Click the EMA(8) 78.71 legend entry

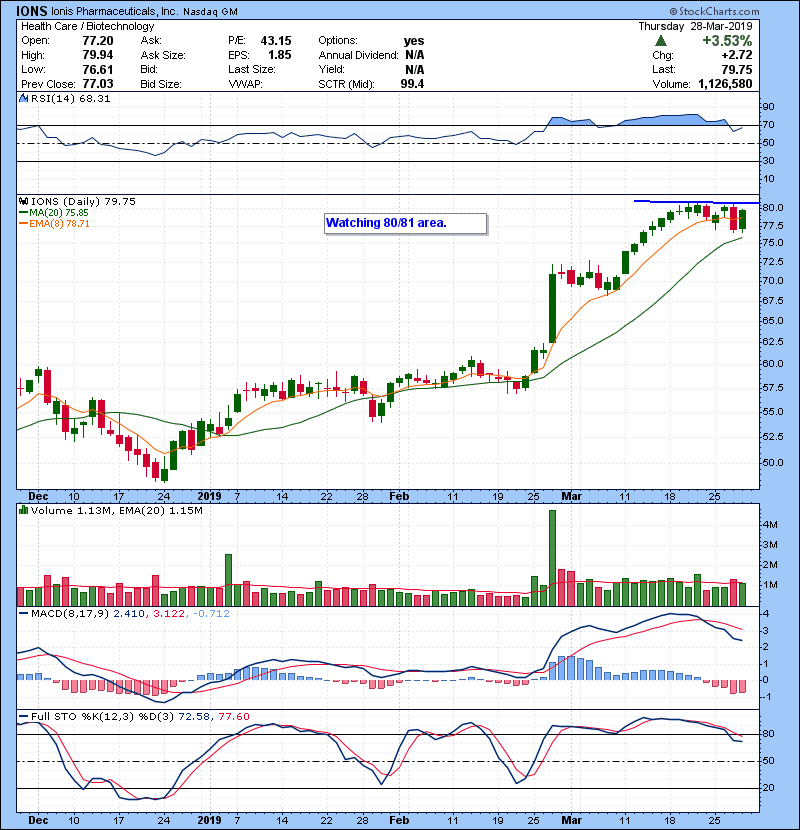point(54,224)
